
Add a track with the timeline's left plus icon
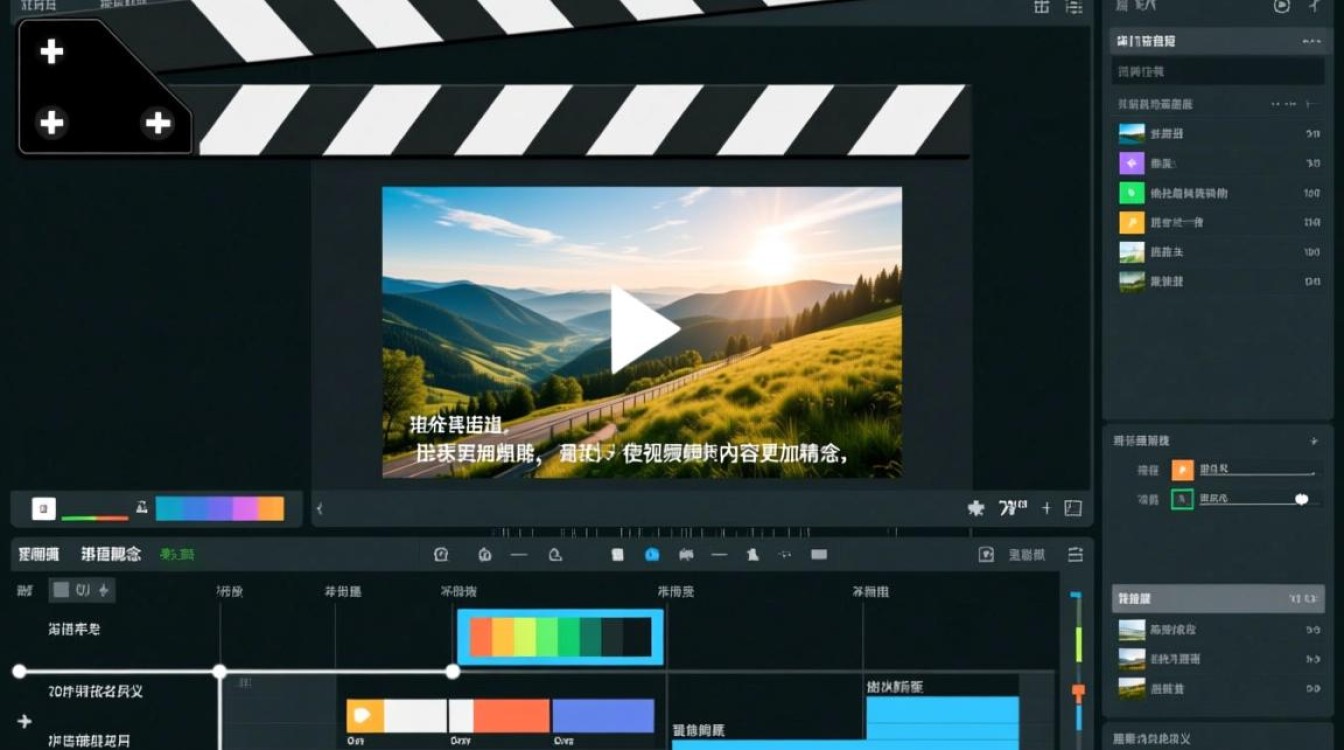pos(24,721)
